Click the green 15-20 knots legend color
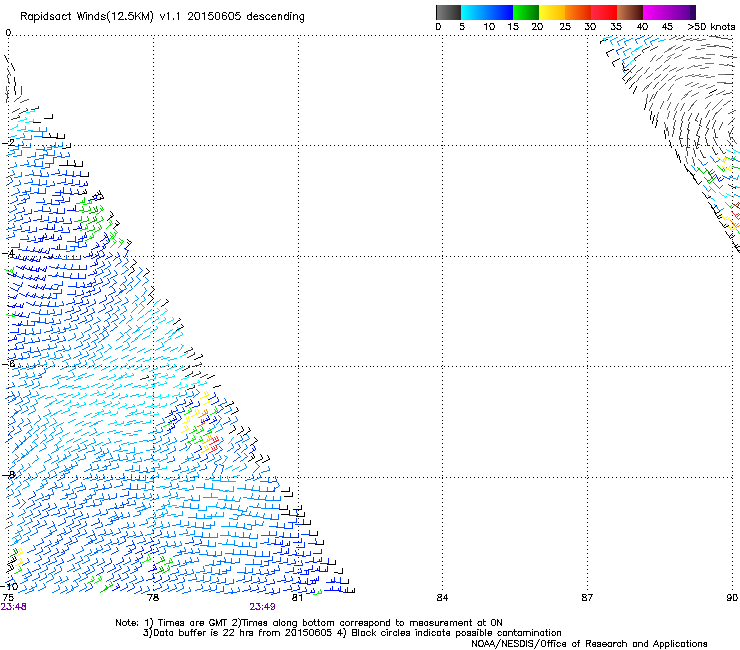The image size is (740, 650). pos(526,12)
